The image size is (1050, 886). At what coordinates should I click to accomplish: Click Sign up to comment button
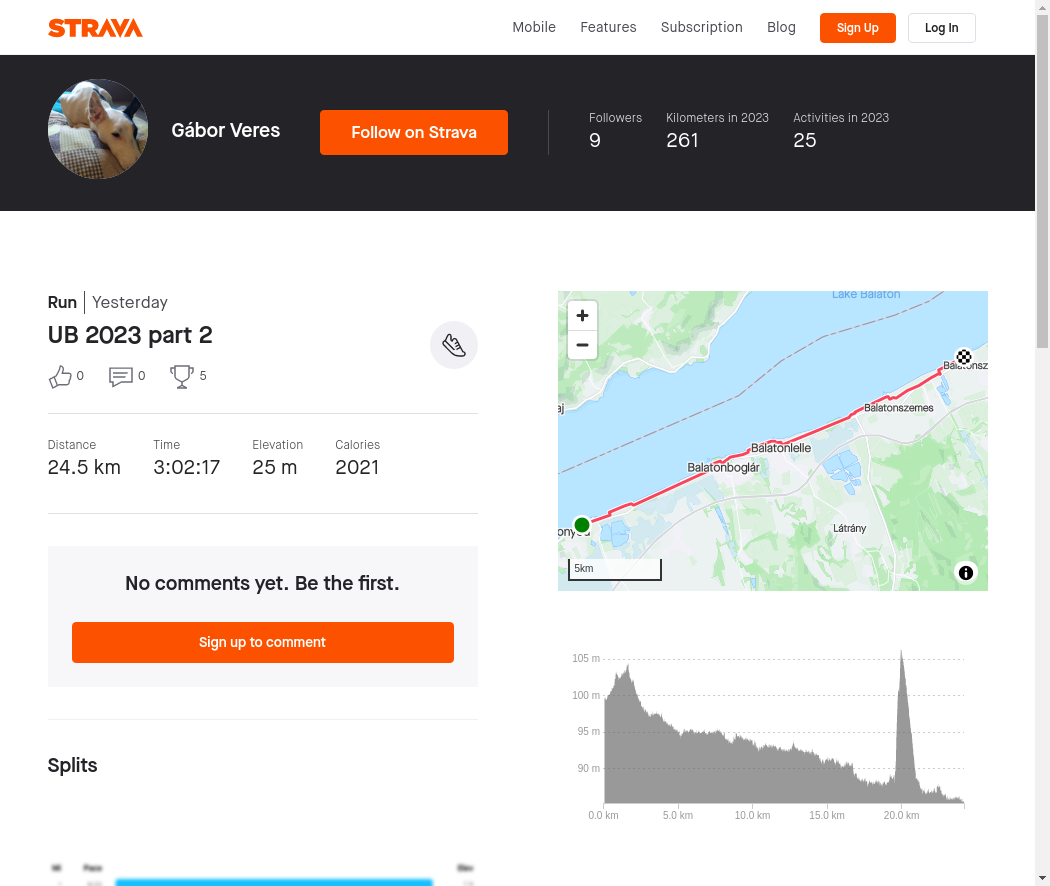pyautogui.click(x=262, y=642)
